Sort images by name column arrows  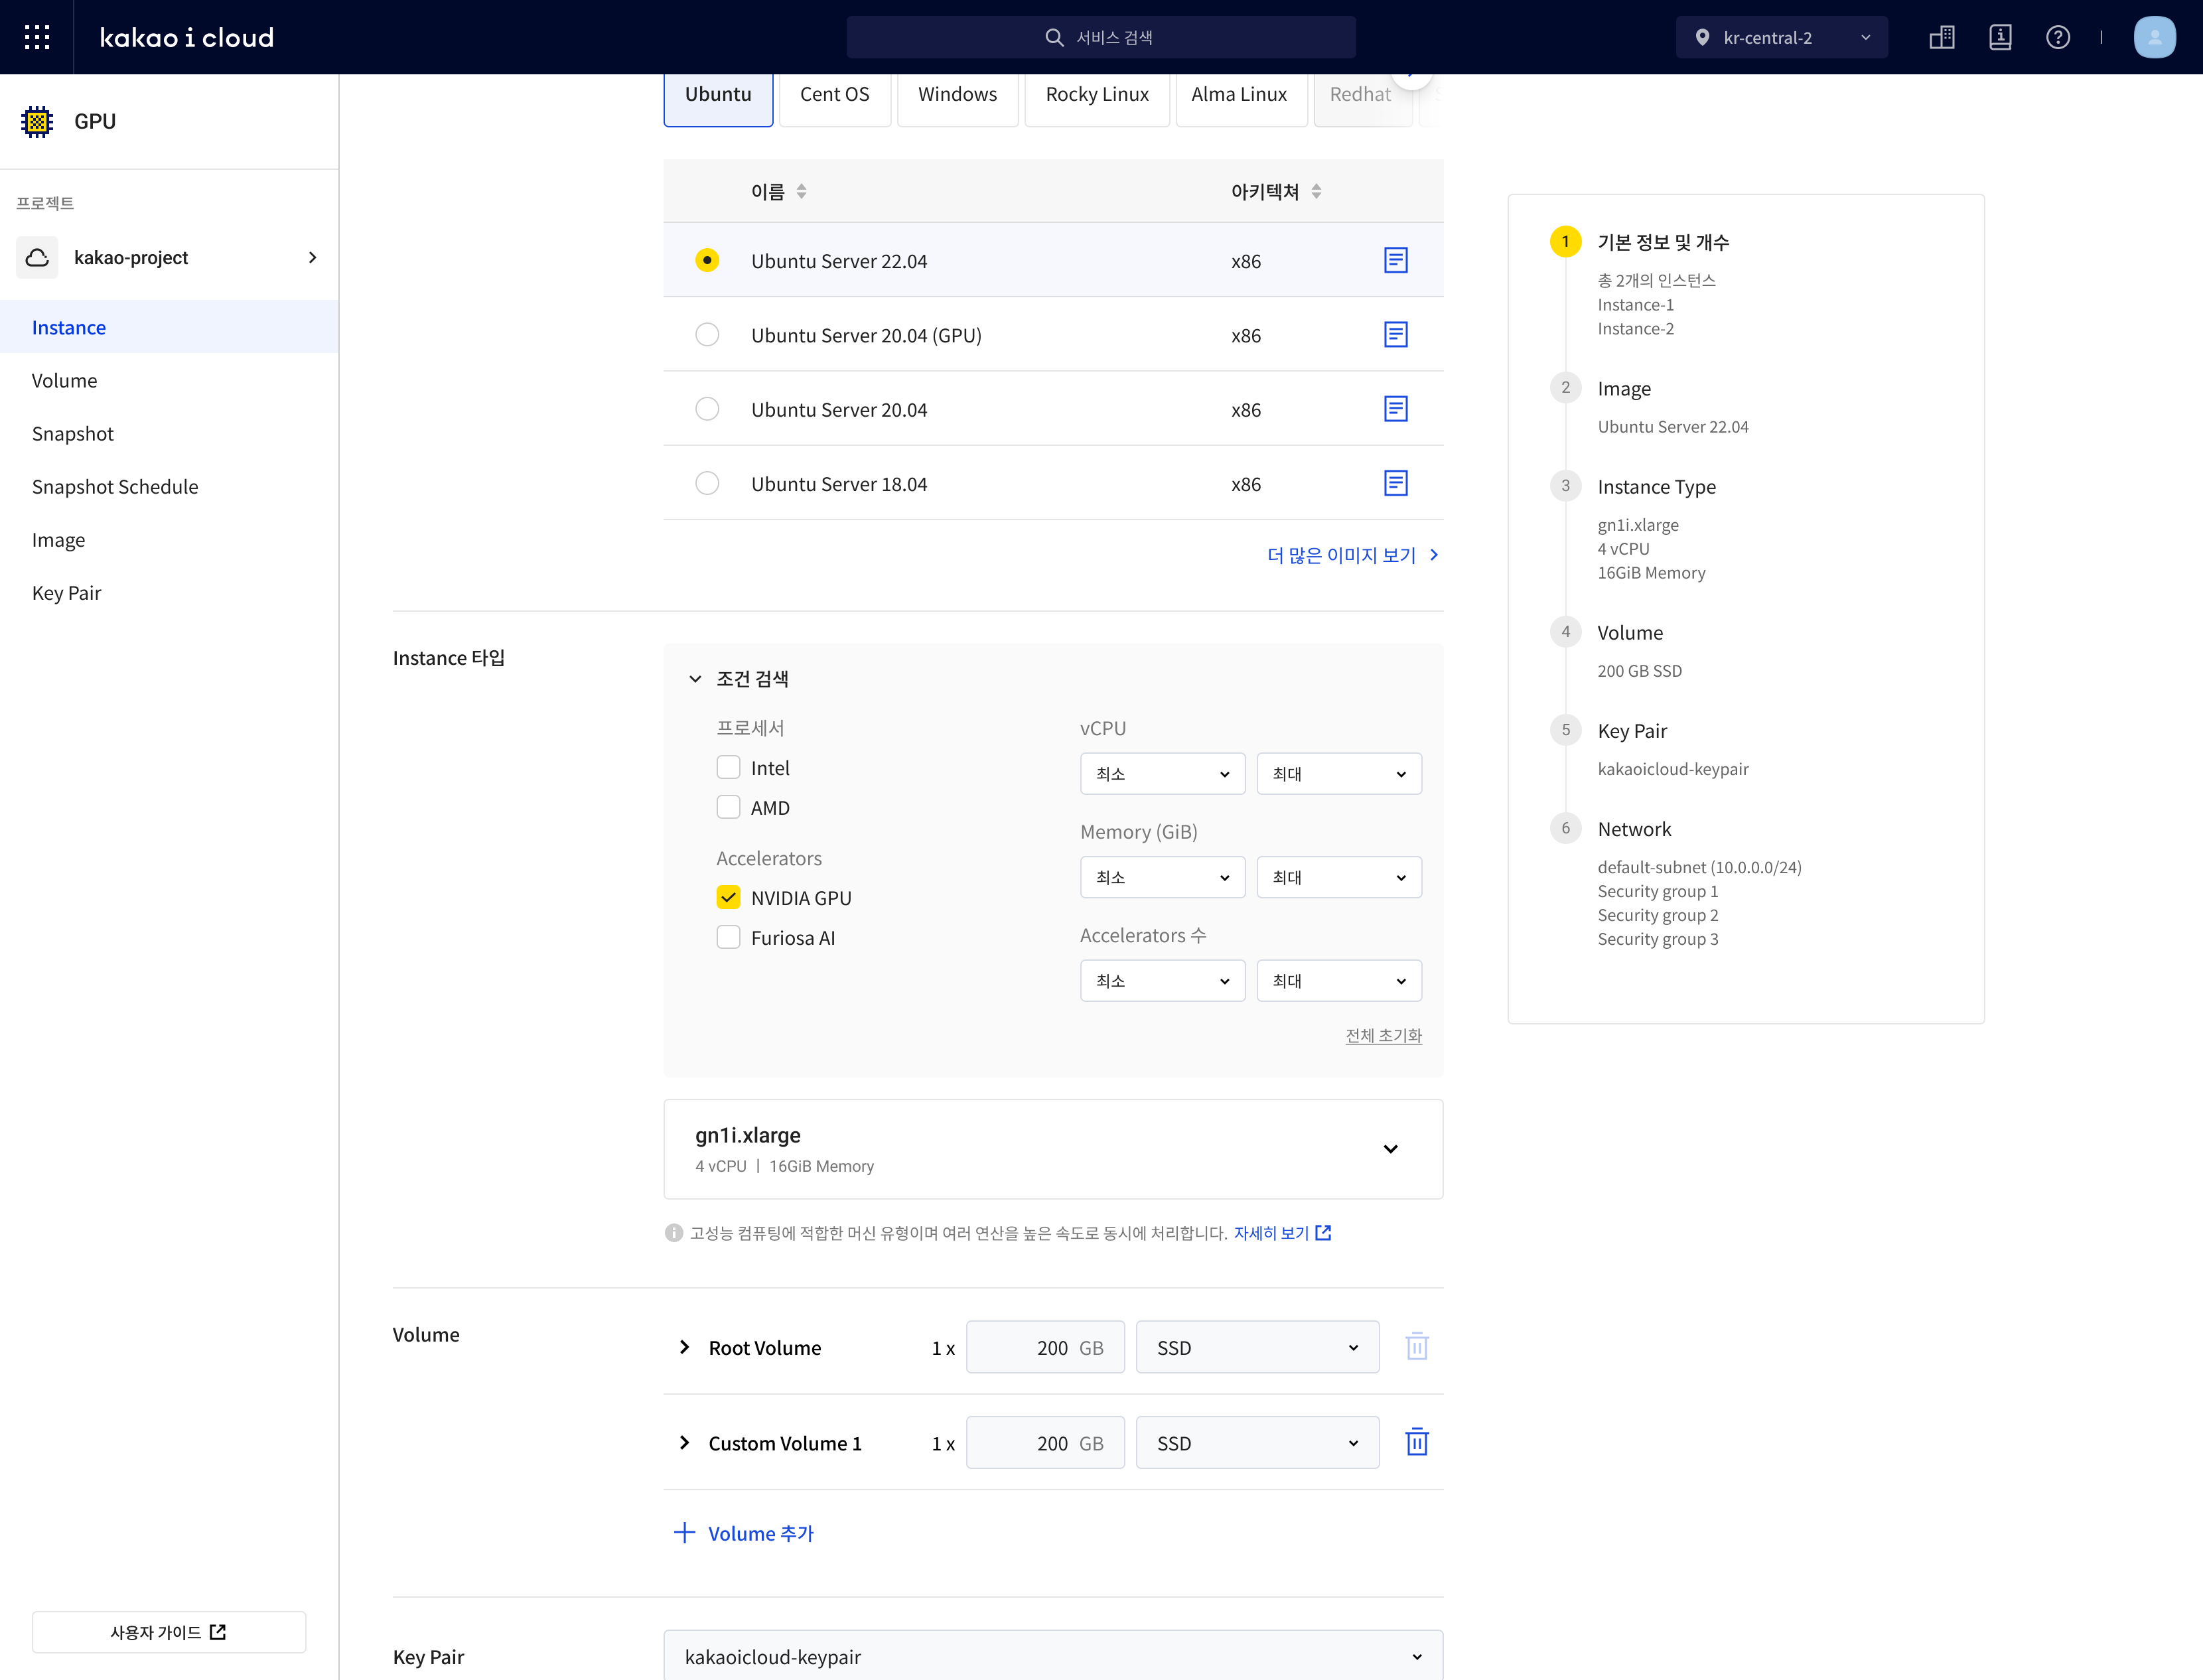coord(801,191)
